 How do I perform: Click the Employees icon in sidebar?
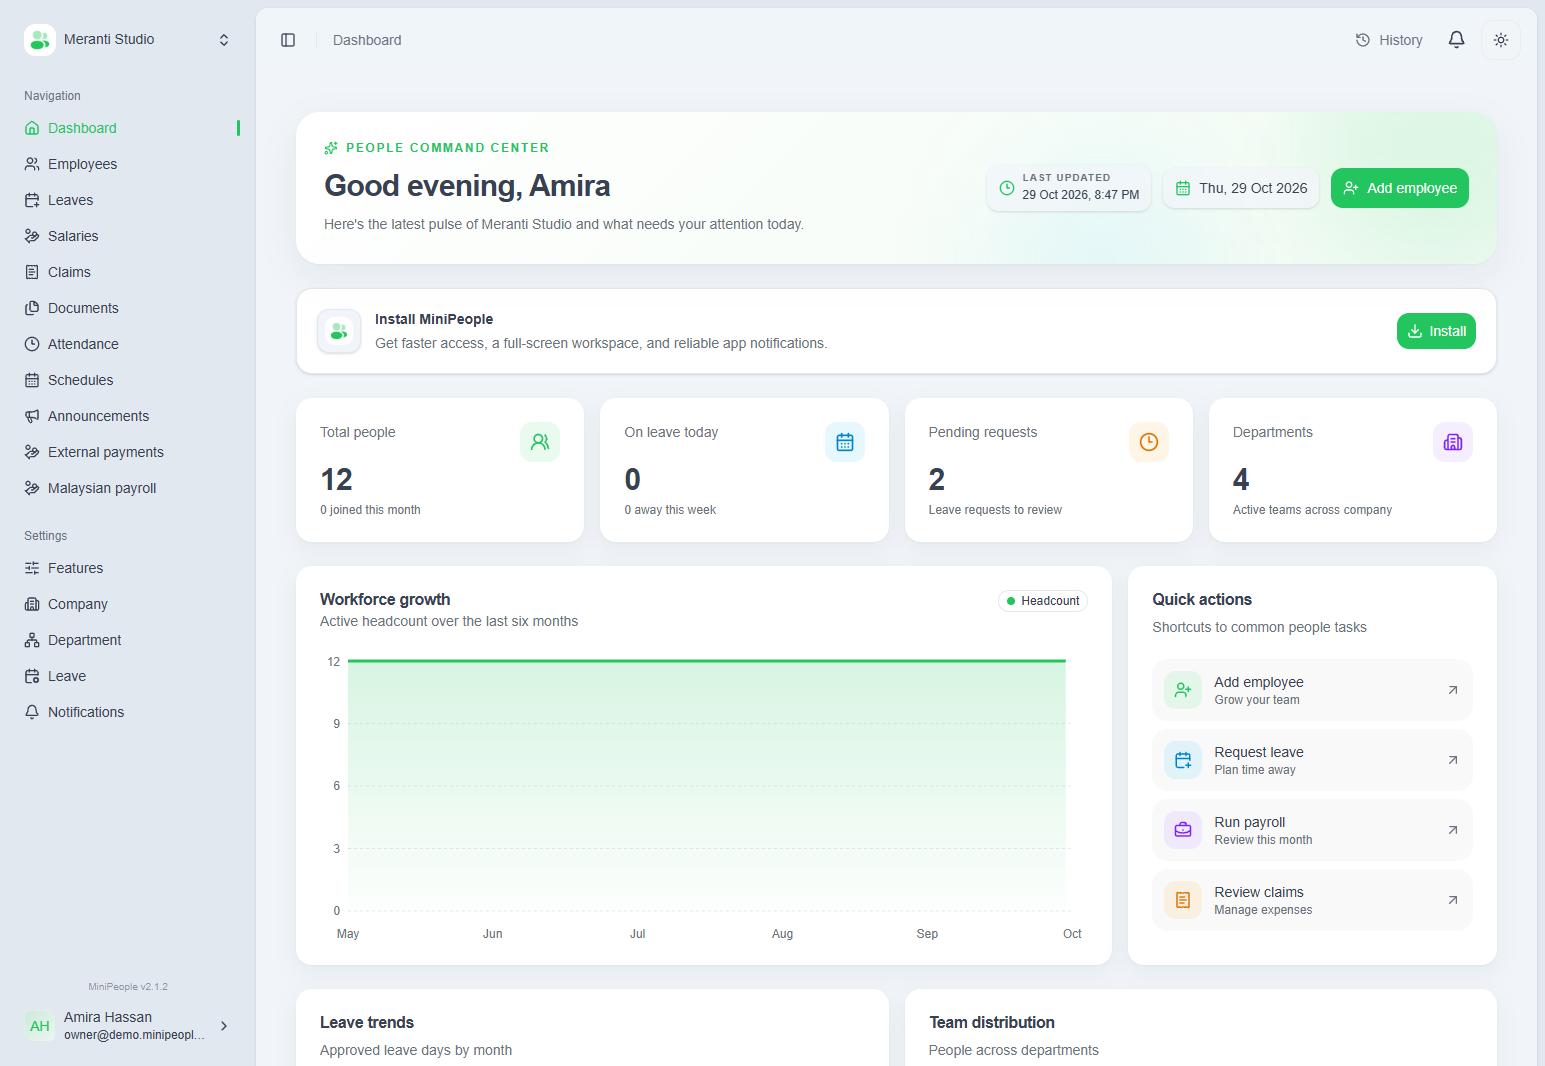pos(32,164)
